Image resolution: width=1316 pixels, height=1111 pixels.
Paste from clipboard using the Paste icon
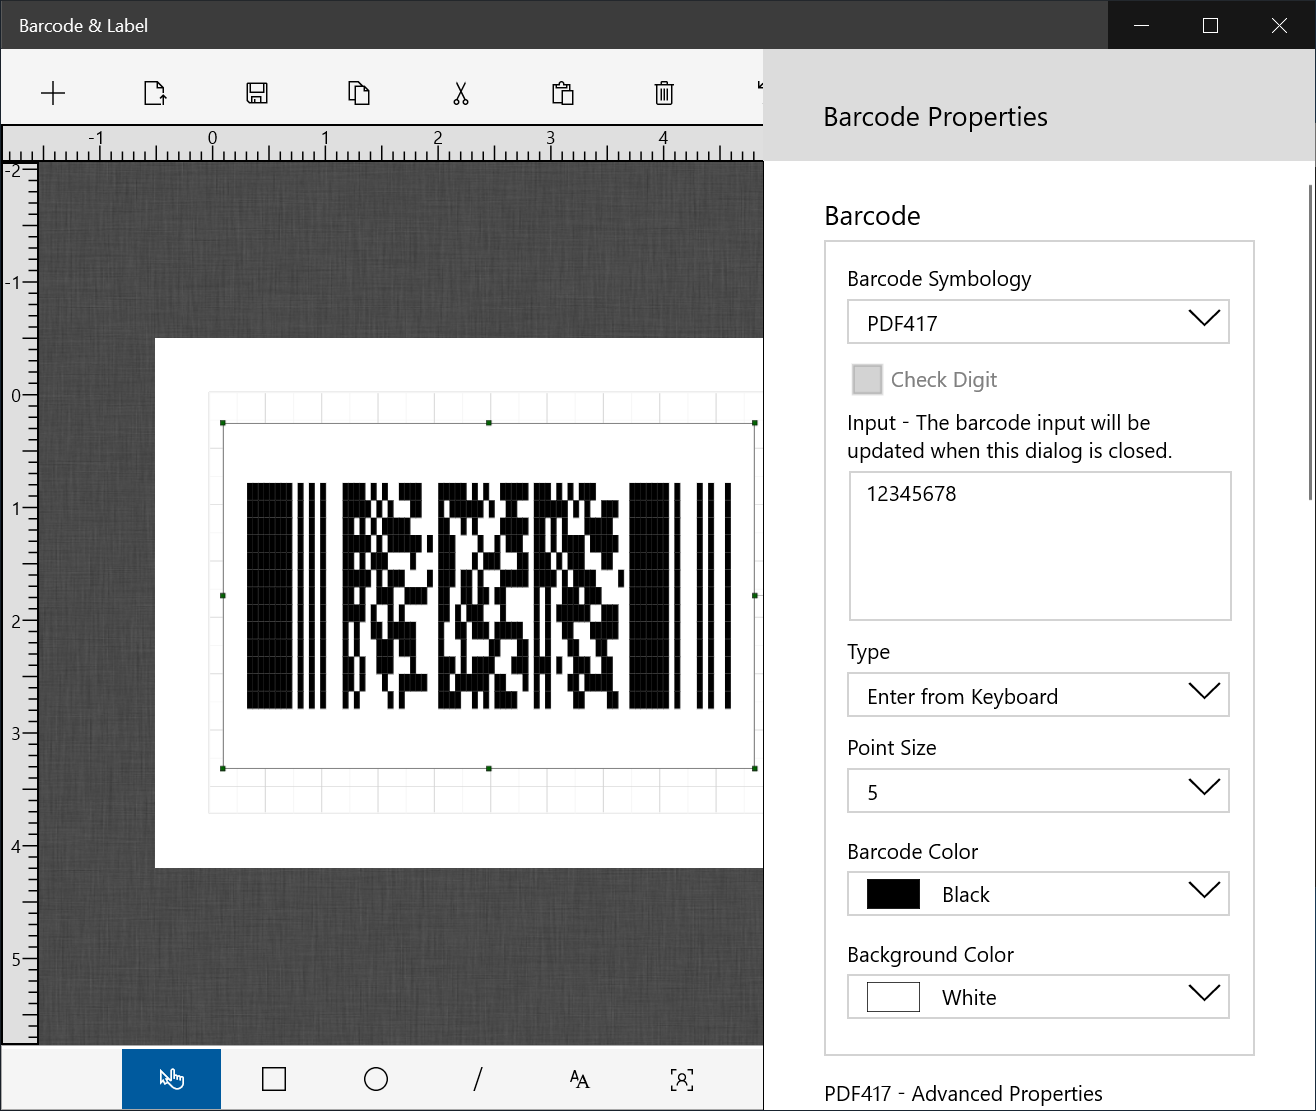pos(563,93)
